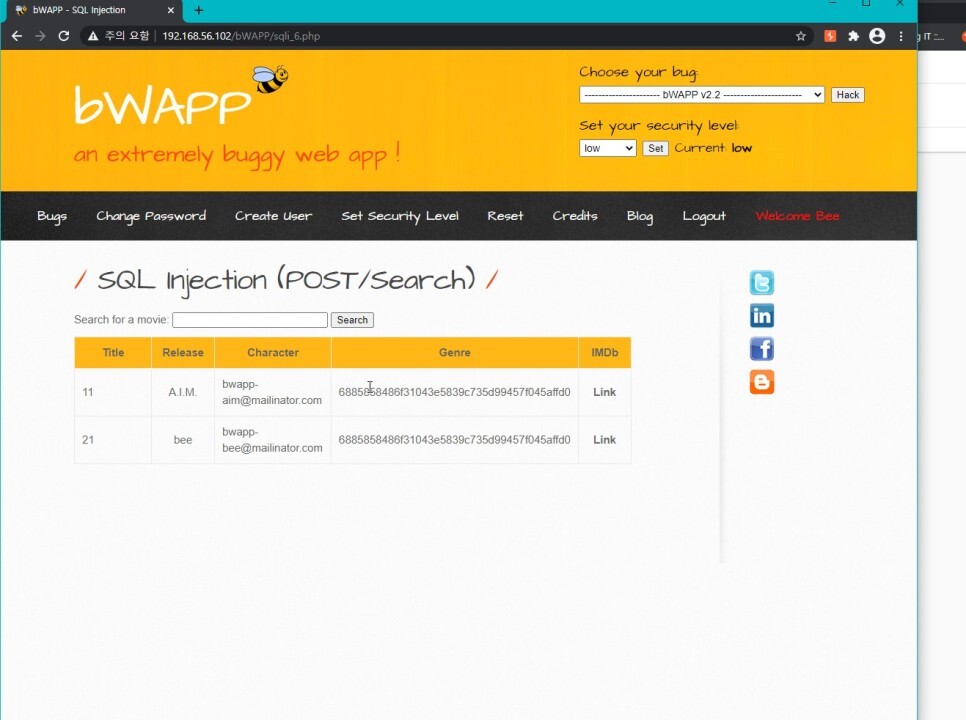966x720 pixels.
Task: Expand the Choose your bug dropdown
Action: 701,95
